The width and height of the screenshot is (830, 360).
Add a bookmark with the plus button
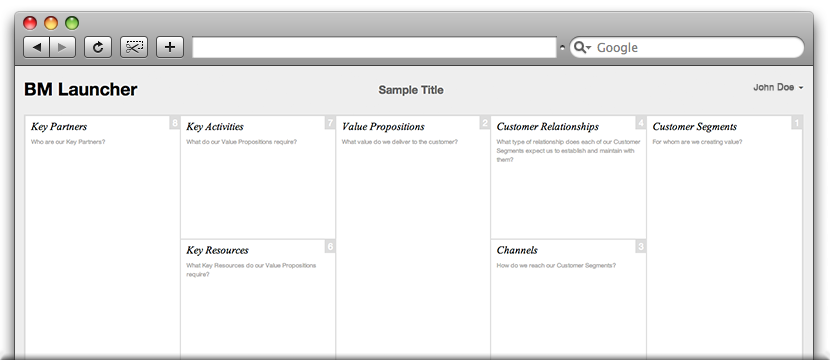pos(169,47)
